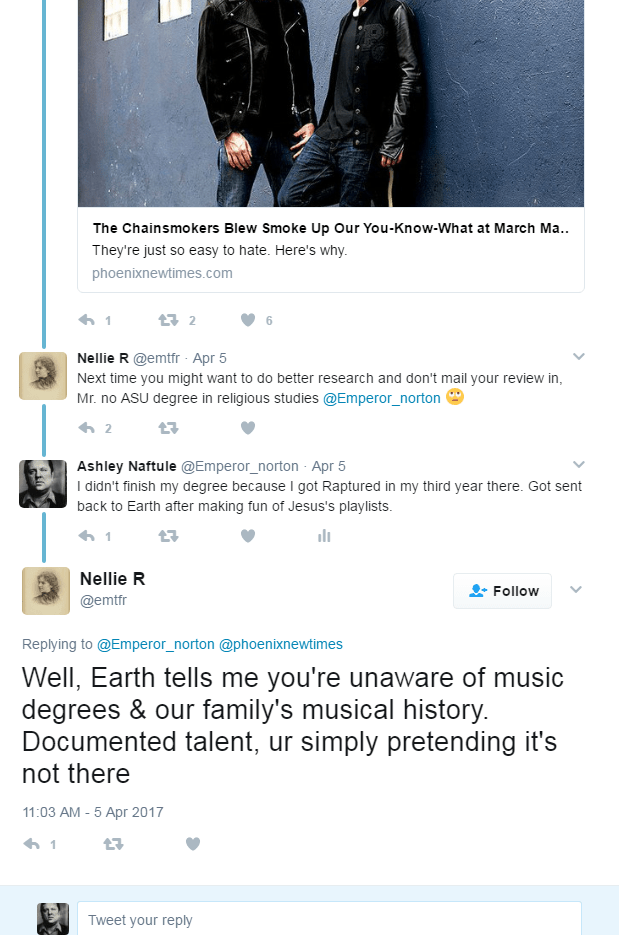Screen dimensions: 619x935
Task: Reply to Nellie R's 'better research' tweet
Action: point(87,428)
